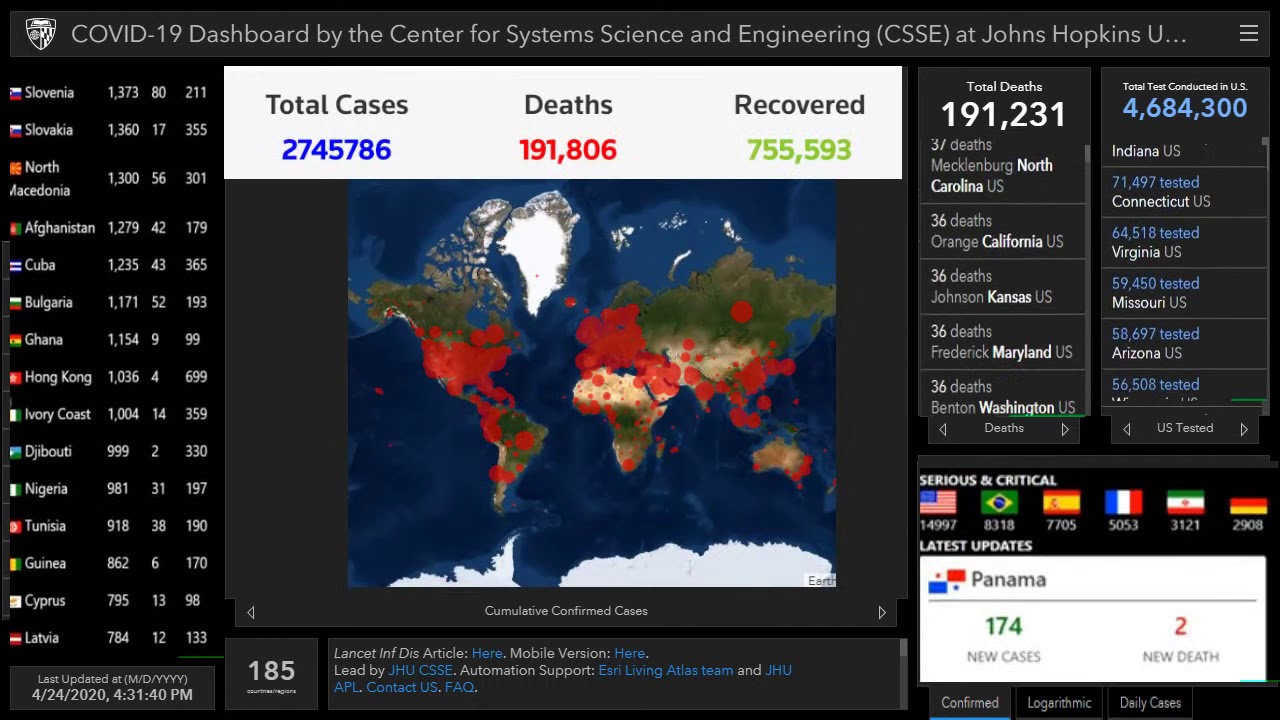Click right arrow beside US Tested label
The width and height of the screenshot is (1280, 720).
[x=1244, y=429]
